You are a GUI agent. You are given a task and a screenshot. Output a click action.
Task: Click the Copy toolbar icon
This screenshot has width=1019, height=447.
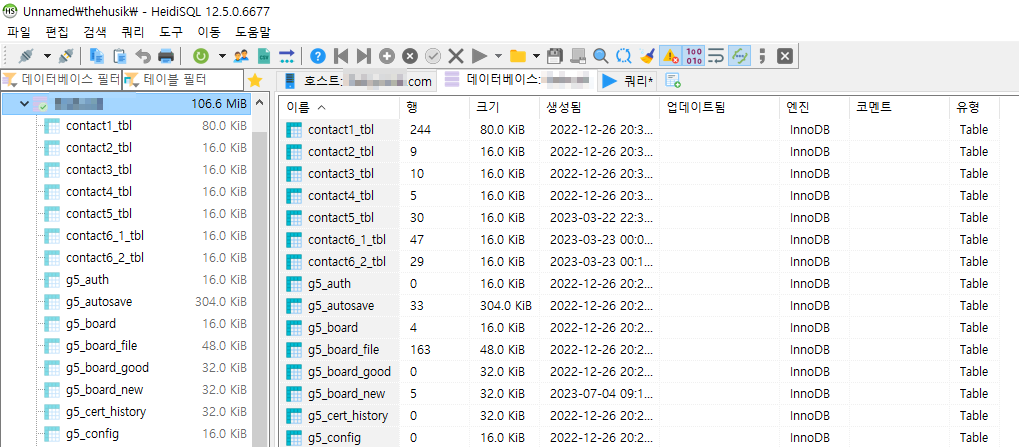coord(97,56)
